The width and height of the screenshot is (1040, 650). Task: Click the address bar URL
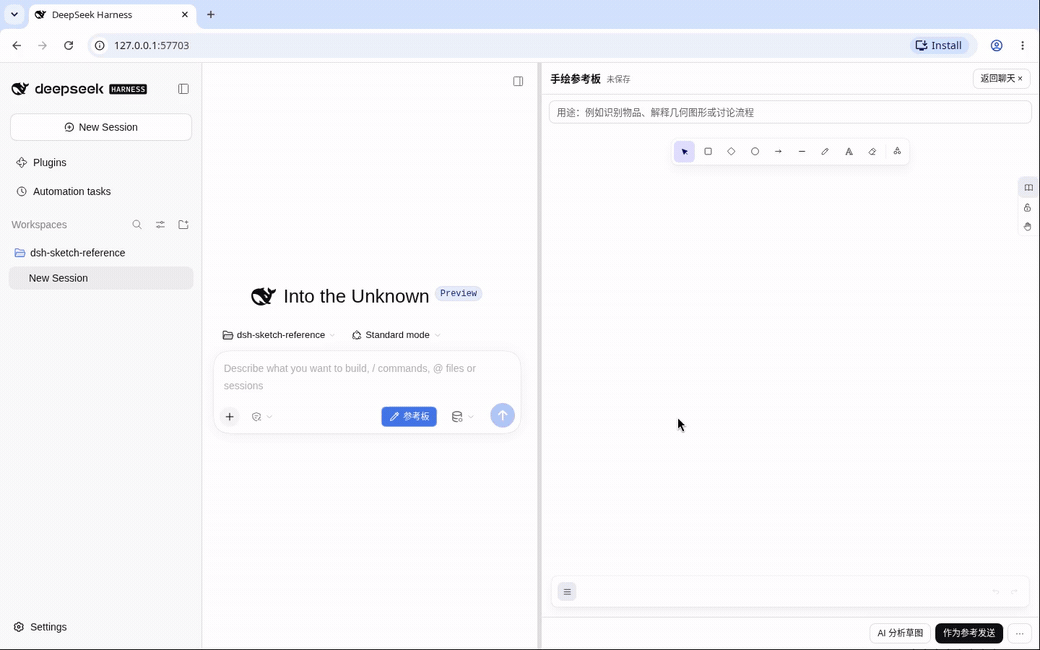[151, 45]
